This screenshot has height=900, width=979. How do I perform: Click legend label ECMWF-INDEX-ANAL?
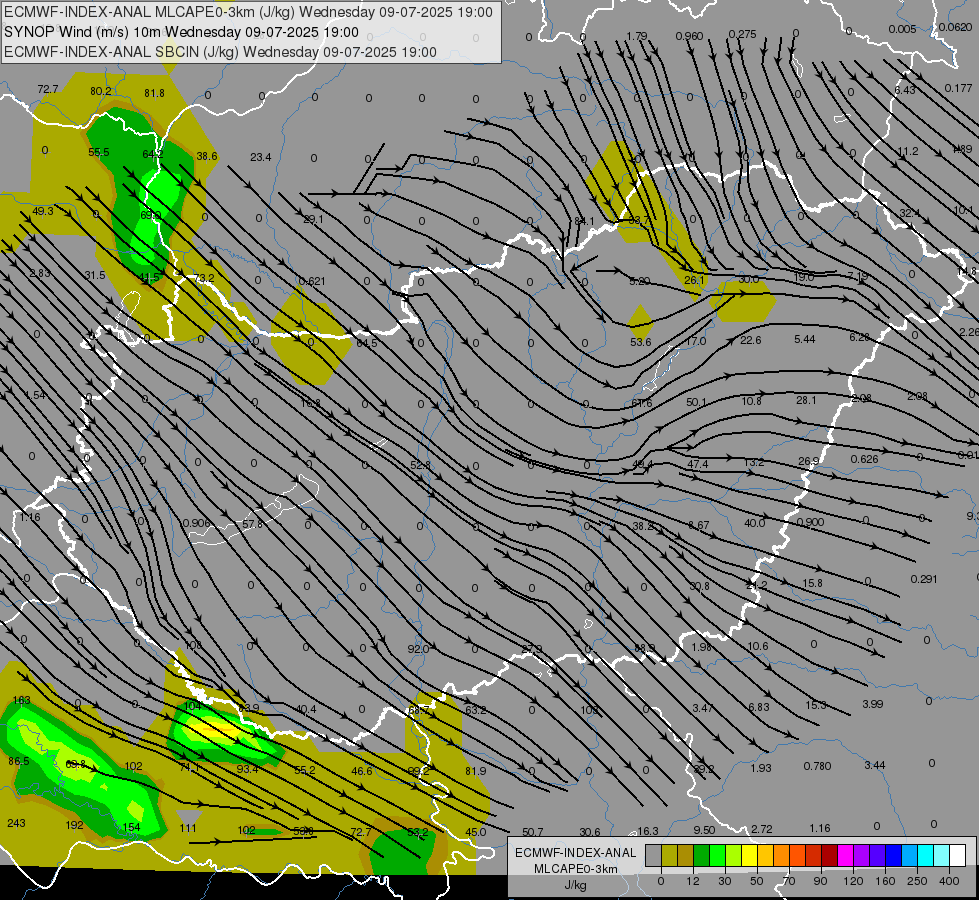pos(575,853)
